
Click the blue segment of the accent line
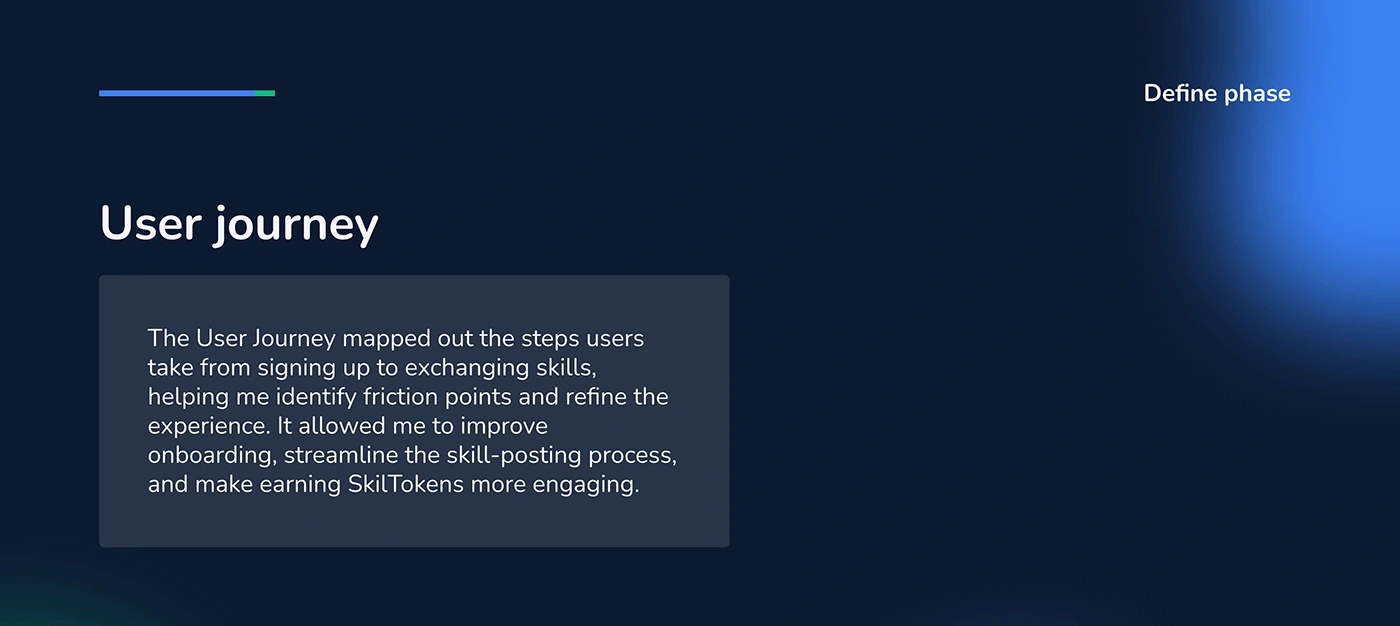tap(177, 93)
